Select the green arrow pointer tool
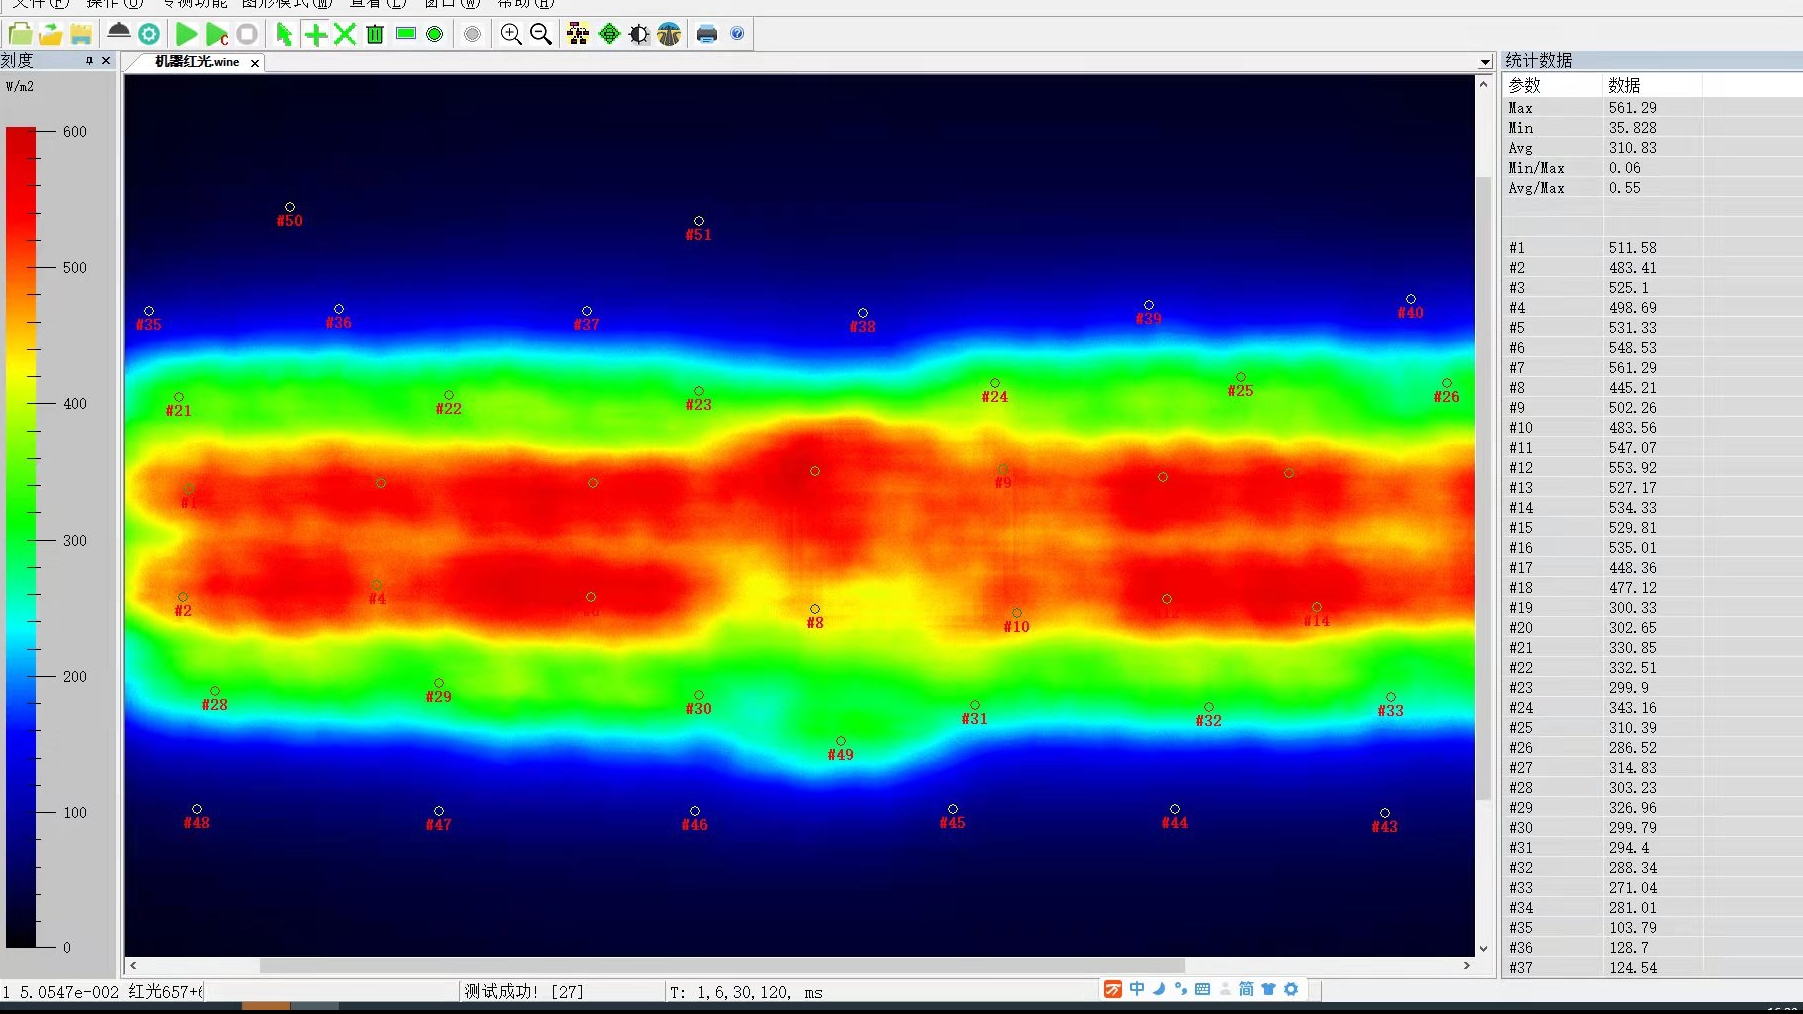This screenshot has width=1803, height=1014. (284, 34)
